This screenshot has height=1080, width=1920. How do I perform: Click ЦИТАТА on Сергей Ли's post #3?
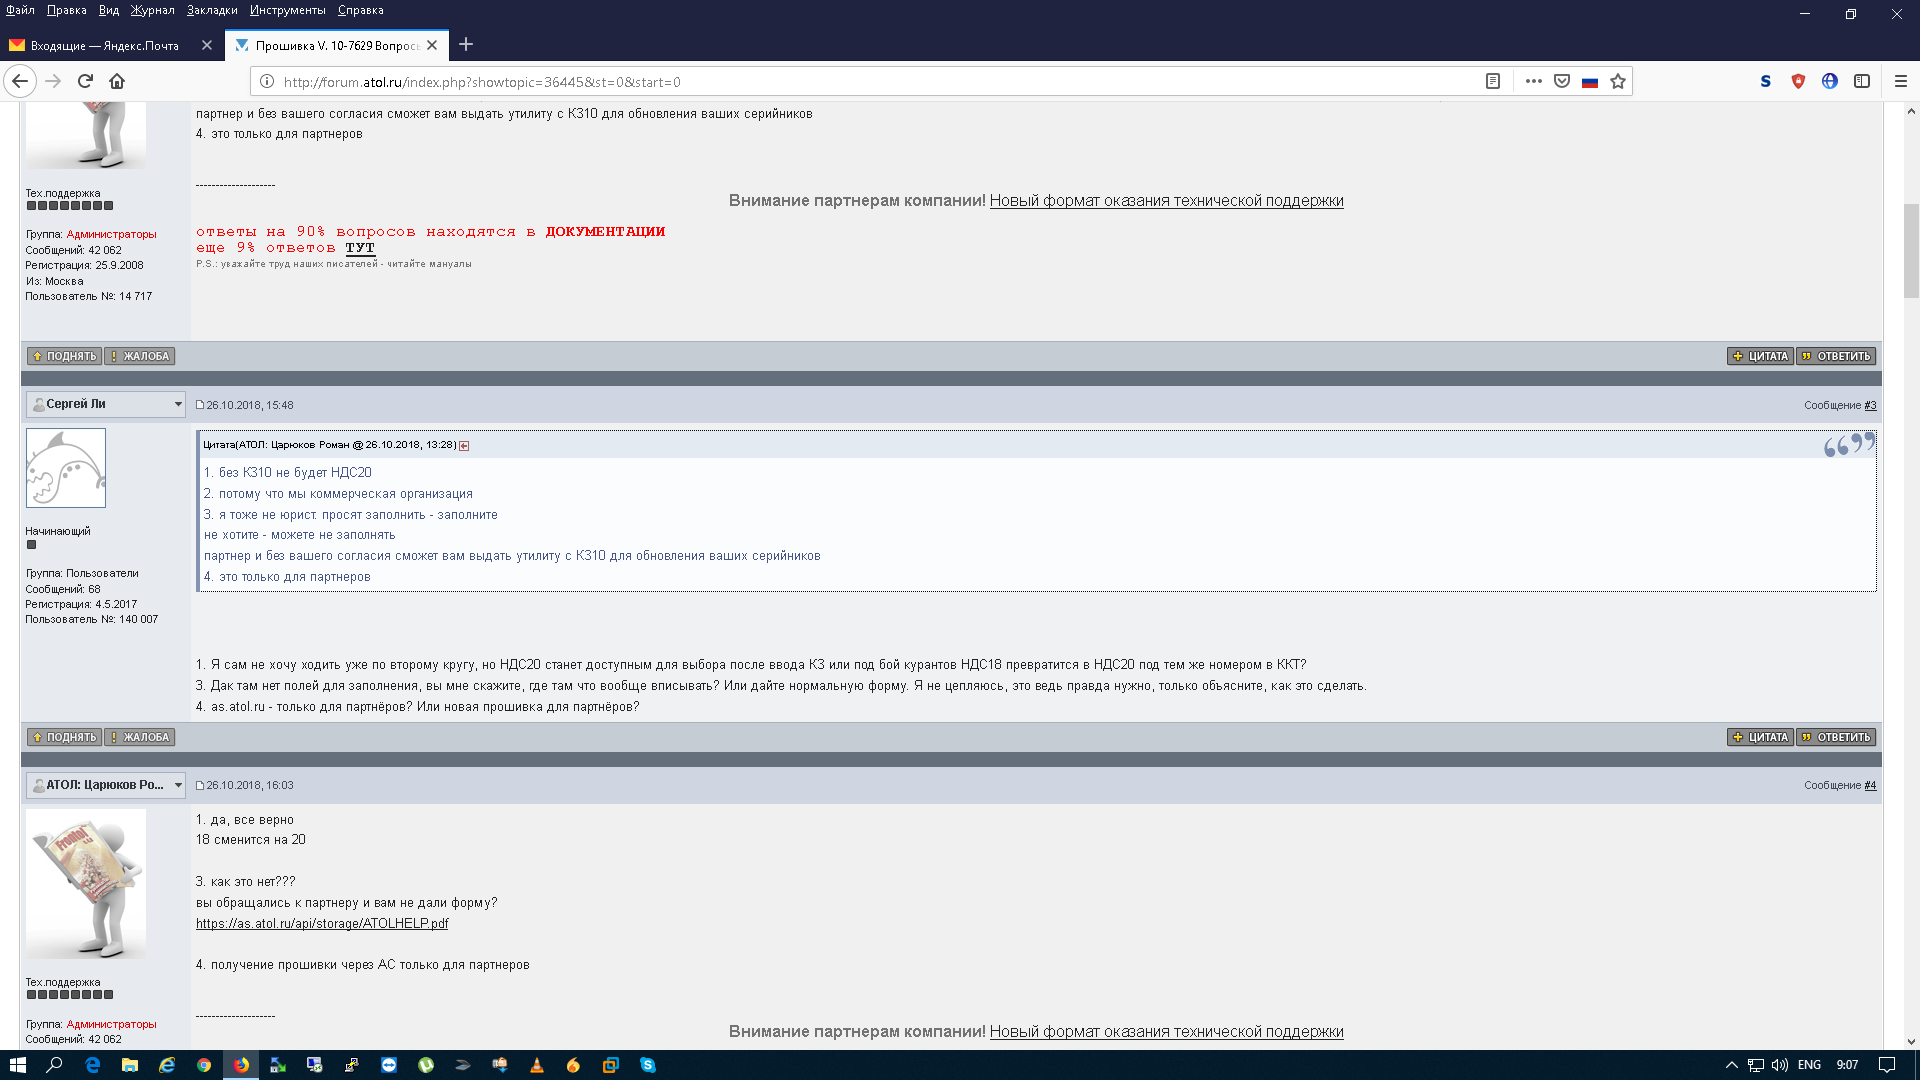click(x=1760, y=737)
